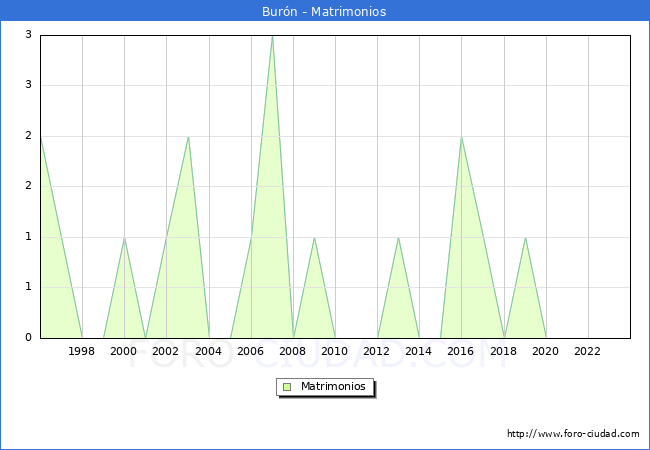This screenshot has width=650, height=450.
Task: Select the 2000 label on the x-axis
Action: (124, 351)
